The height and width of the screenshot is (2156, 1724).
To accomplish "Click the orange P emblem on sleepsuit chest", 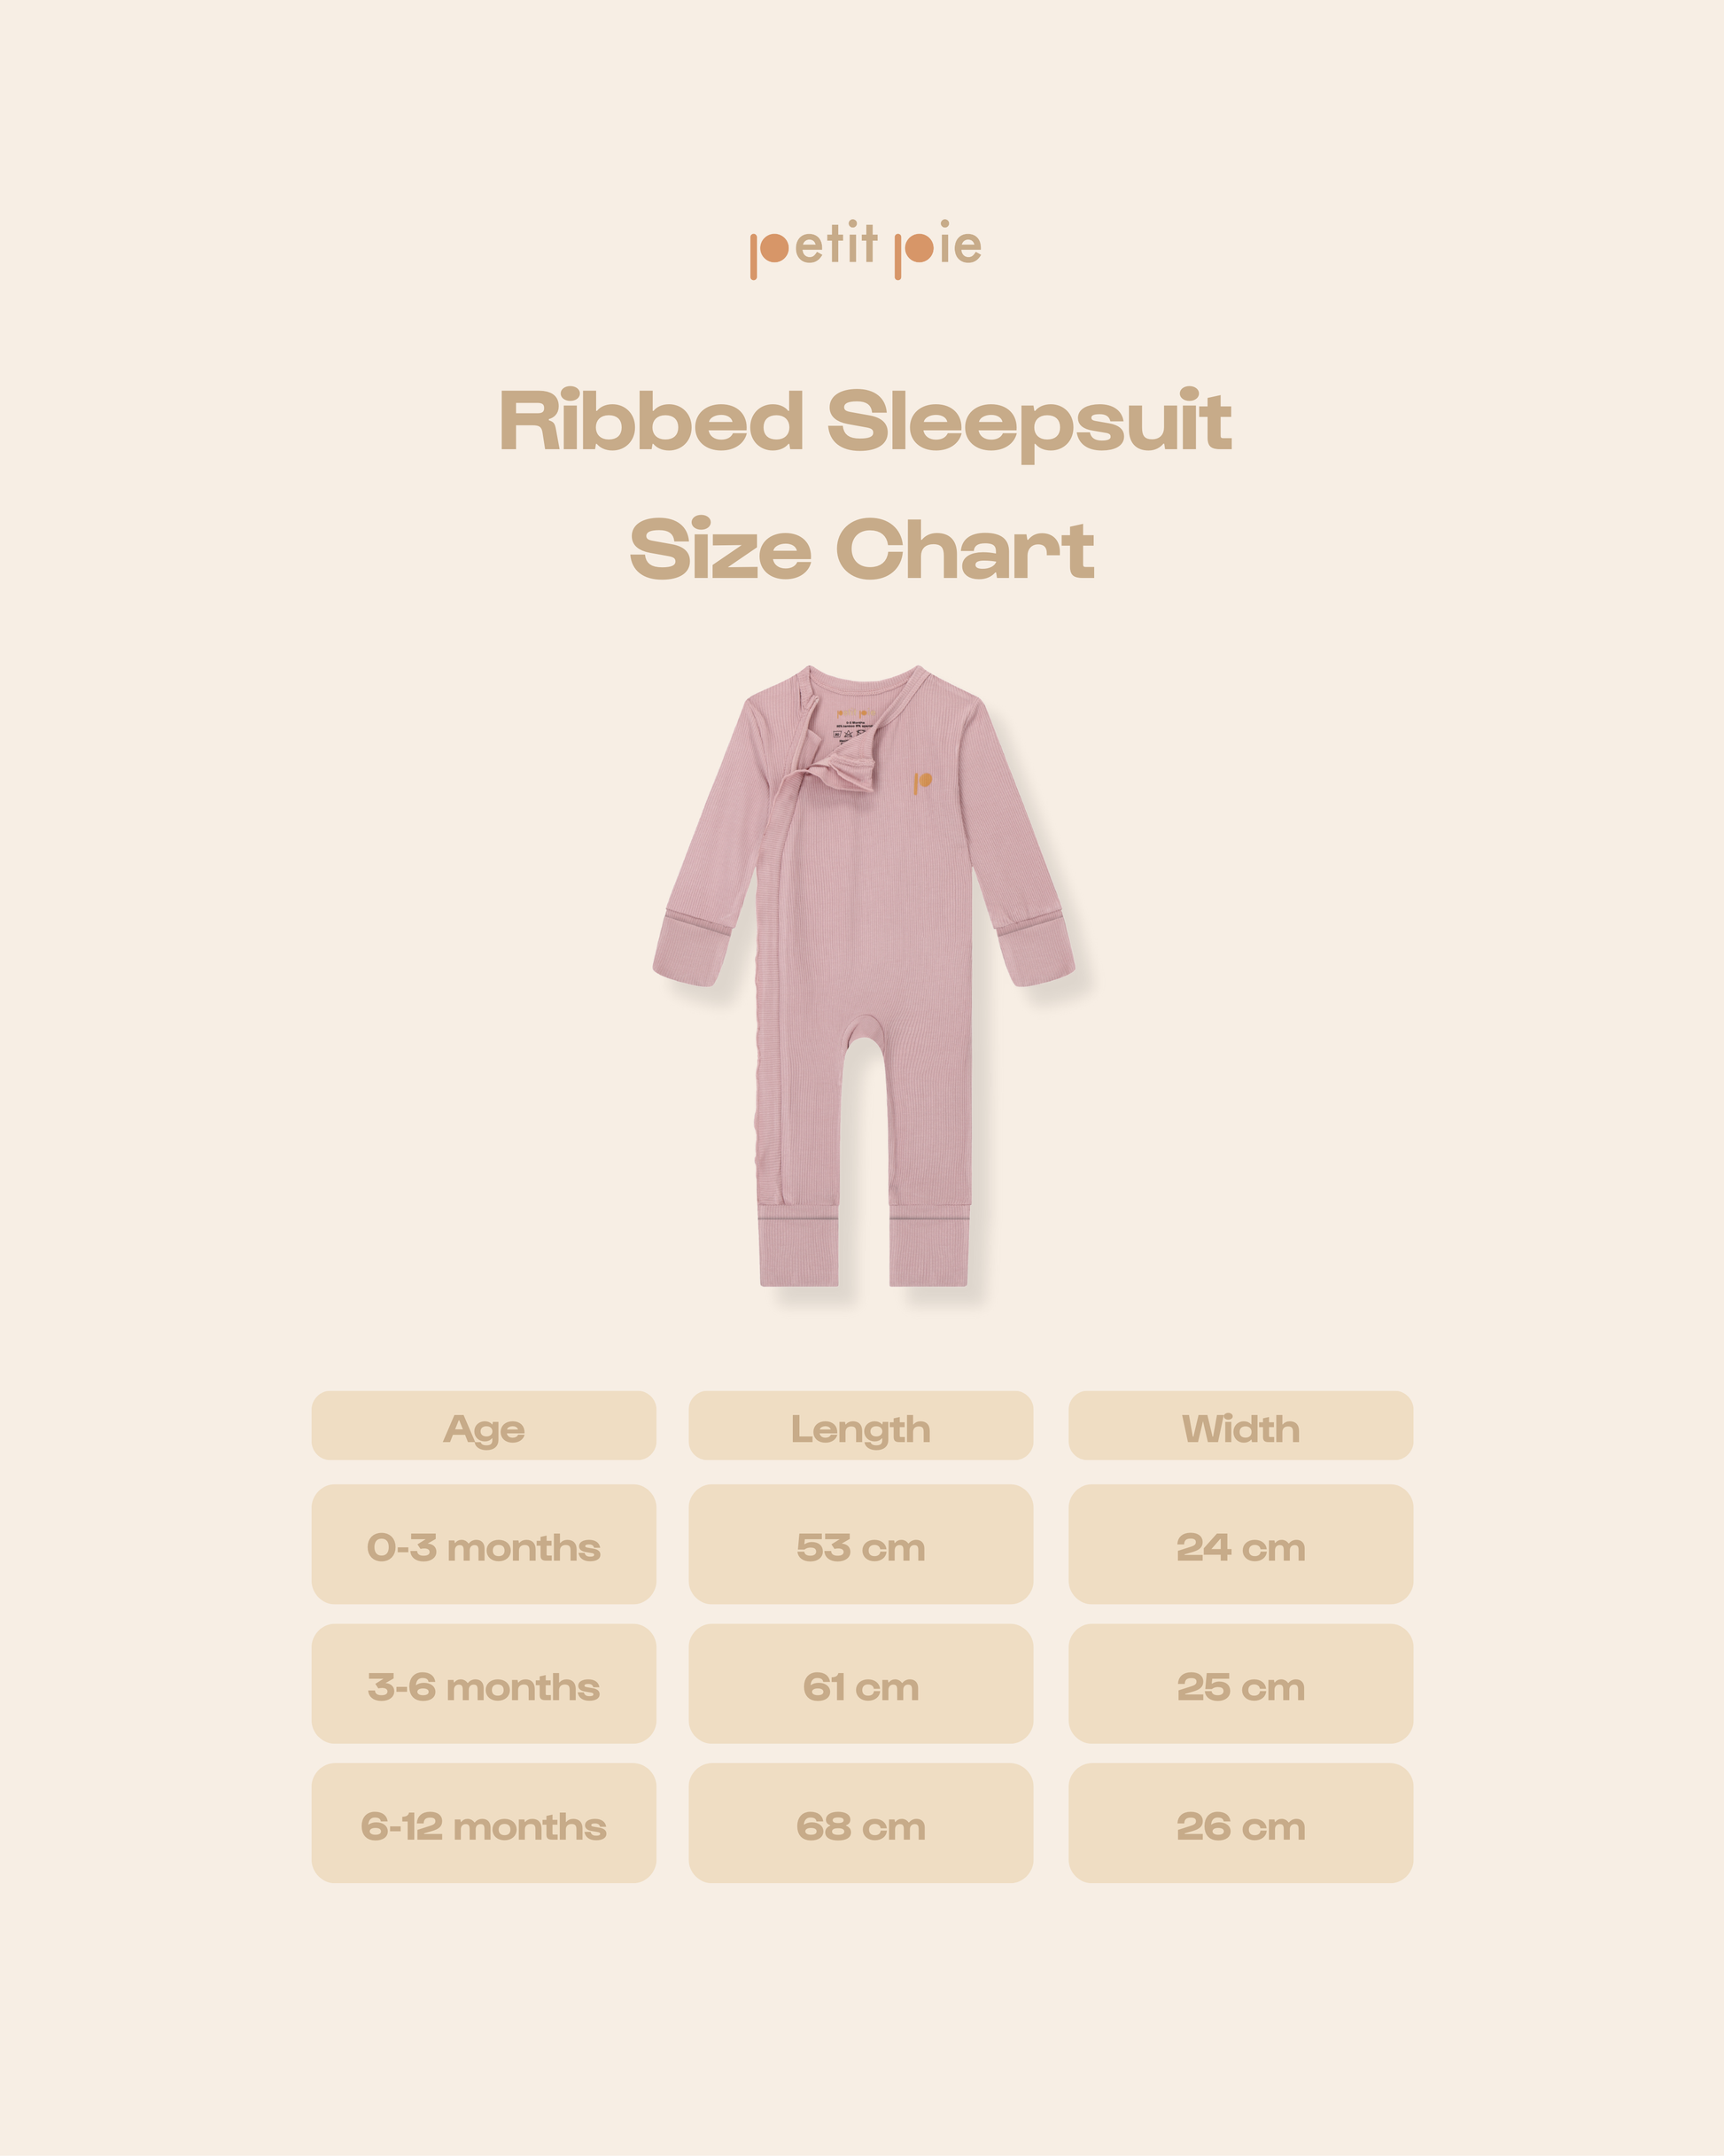I will coord(922,783).
